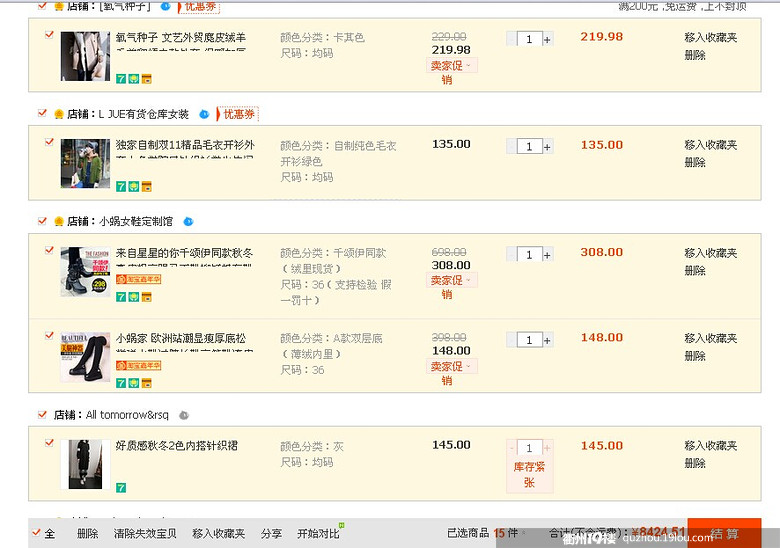
Task: Expand 卖家促销 dropdown for the 148.00 boots
Action: pyautogui.click(x=452, y=366)
